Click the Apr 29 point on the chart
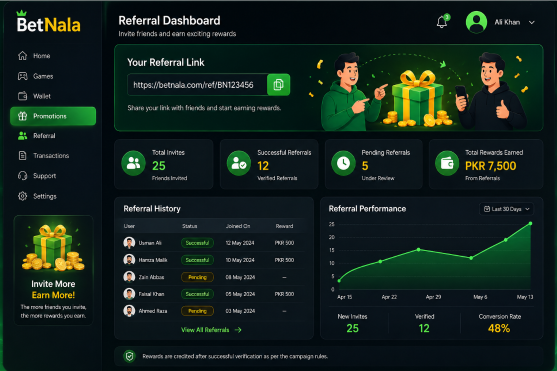557x371 pixels. [419, 249]
